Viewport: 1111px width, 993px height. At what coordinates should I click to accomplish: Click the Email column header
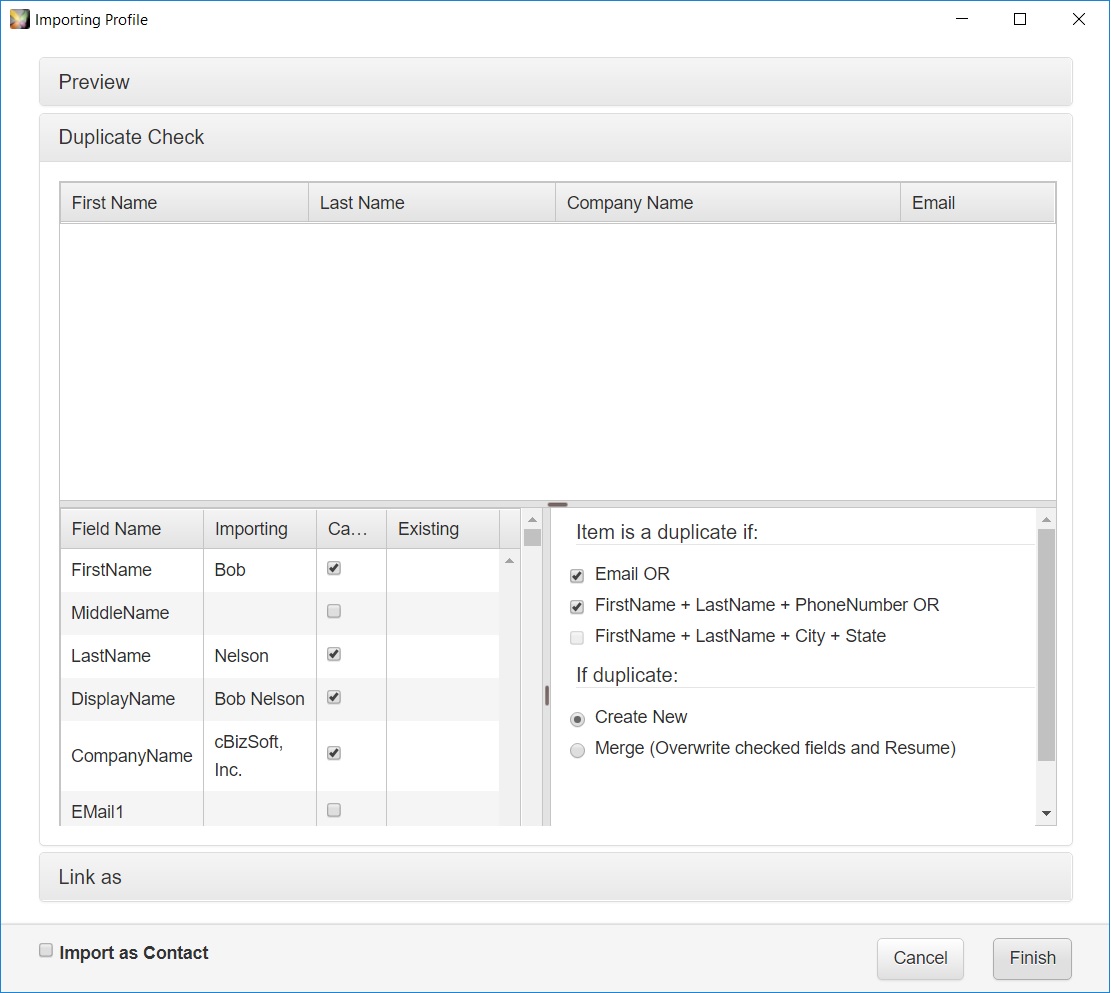click(978, 203)
